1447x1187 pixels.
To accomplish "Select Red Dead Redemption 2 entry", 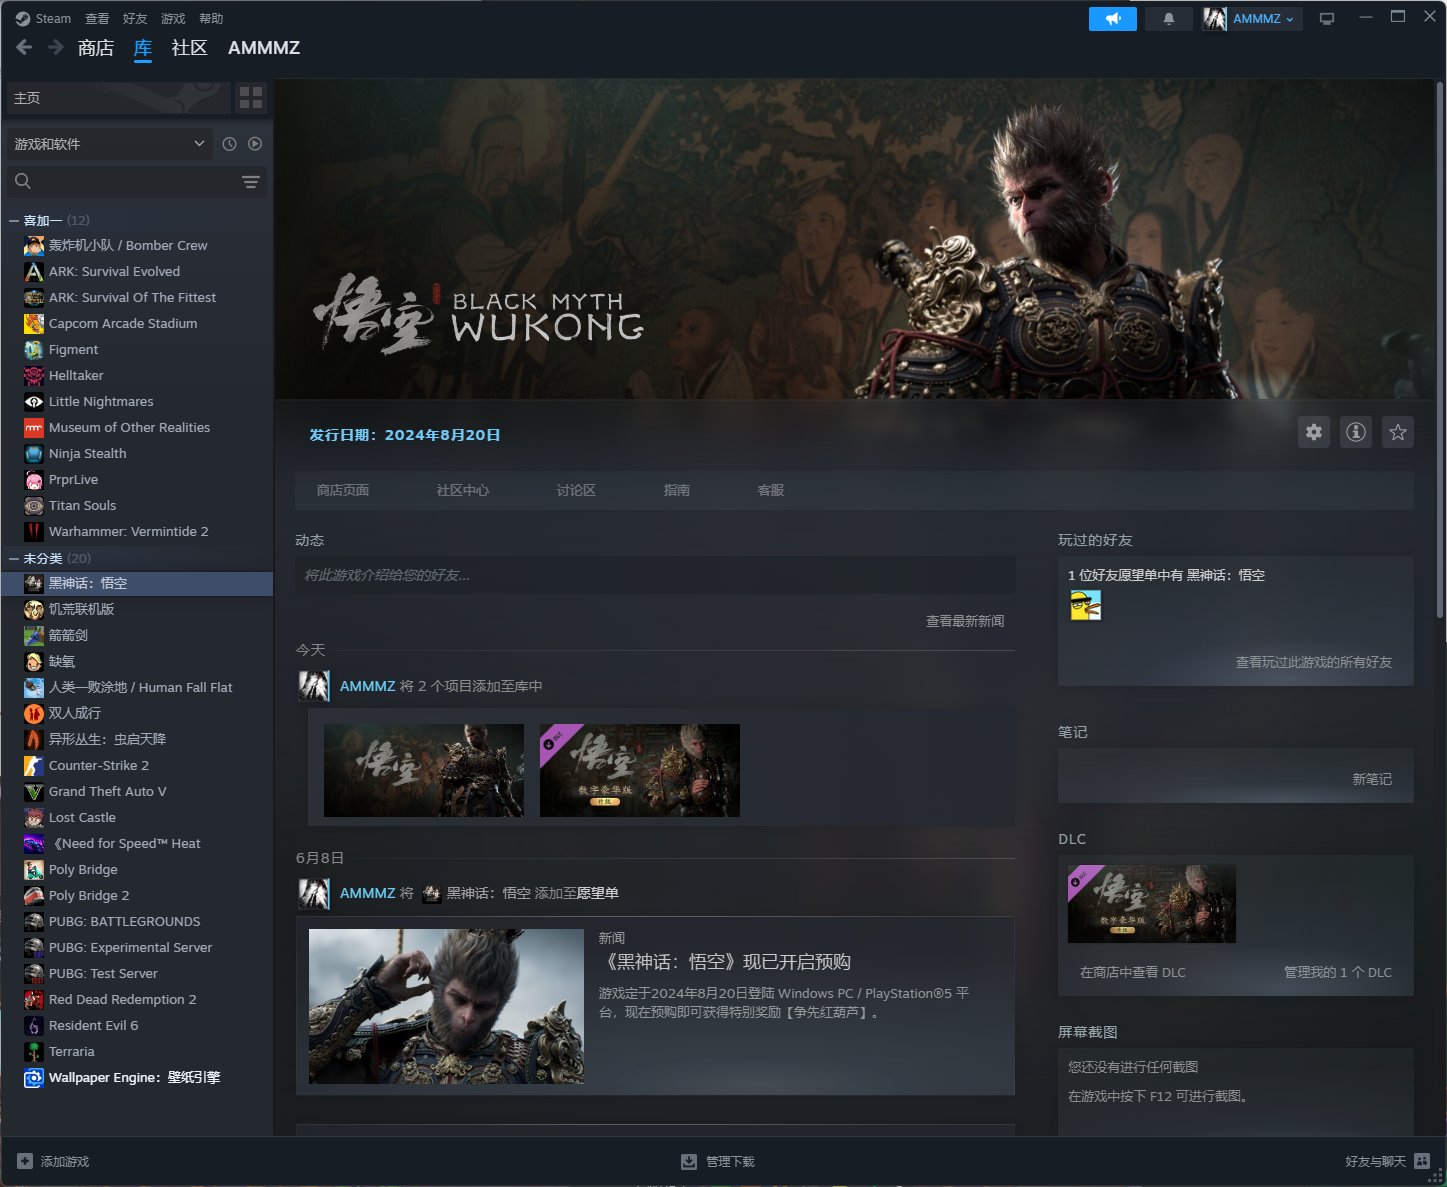I will click(138, 999).
